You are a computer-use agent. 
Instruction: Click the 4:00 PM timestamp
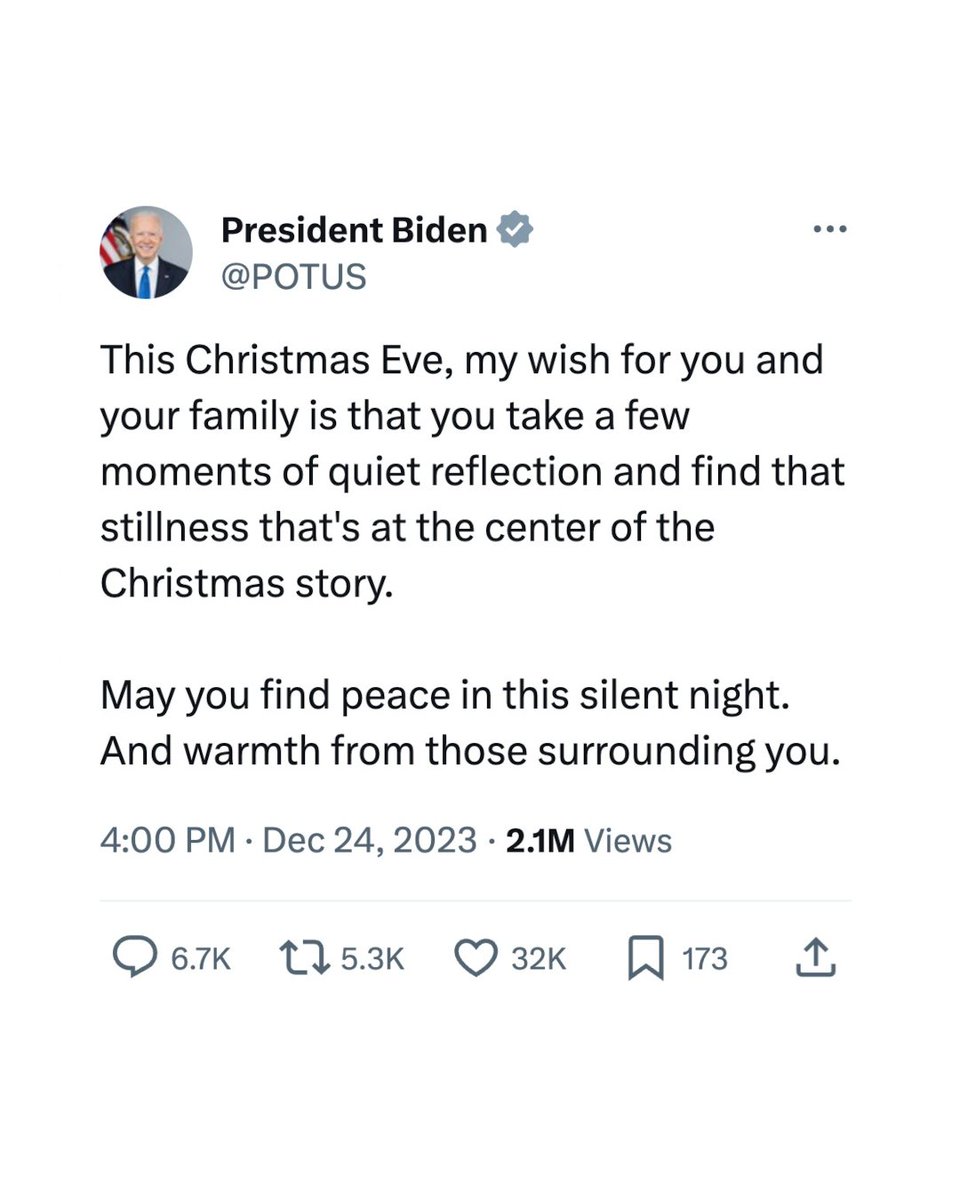[167, 840]
